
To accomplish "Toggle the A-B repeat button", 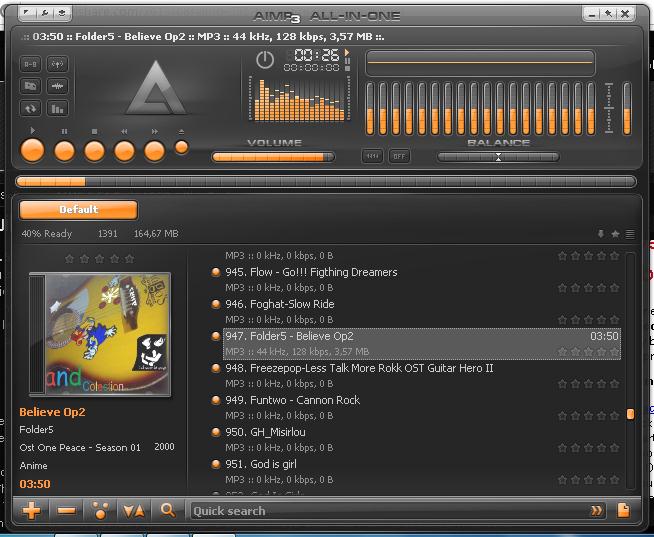I will [30, 64].
